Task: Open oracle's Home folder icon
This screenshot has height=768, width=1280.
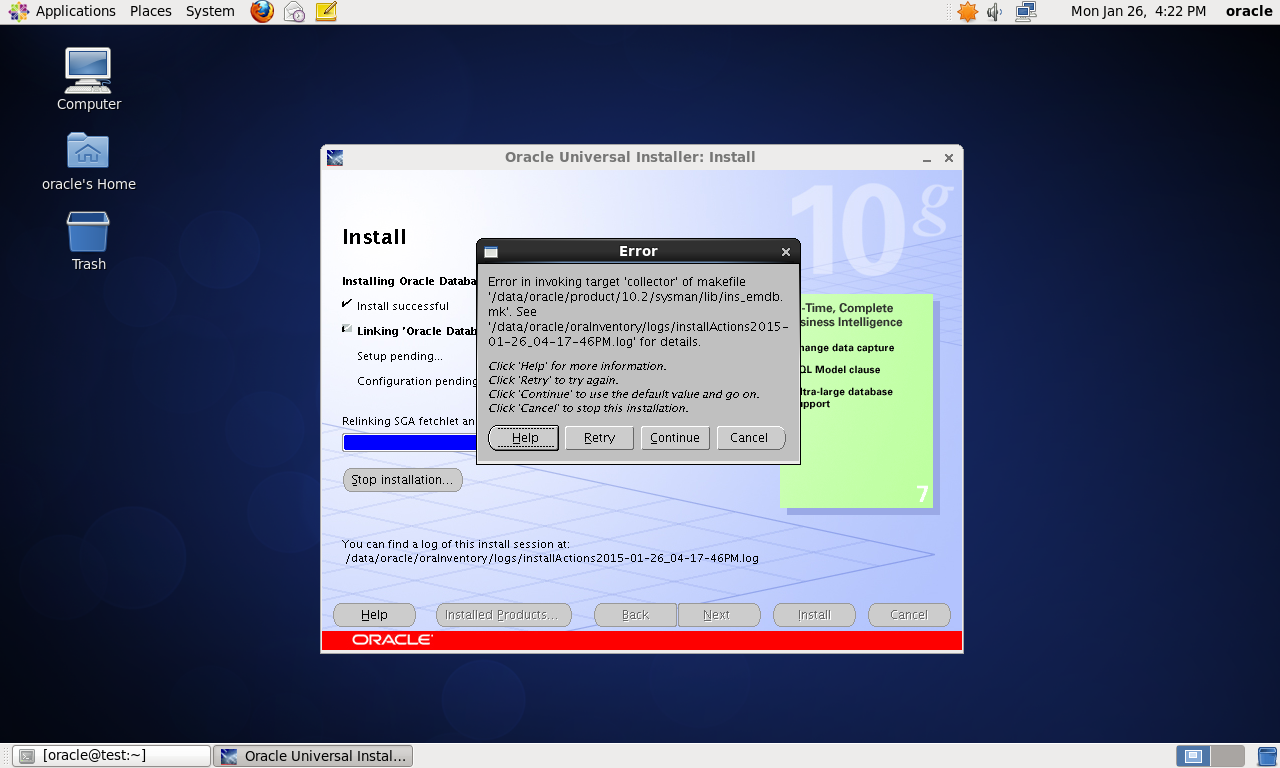Action: pos(89,162)
